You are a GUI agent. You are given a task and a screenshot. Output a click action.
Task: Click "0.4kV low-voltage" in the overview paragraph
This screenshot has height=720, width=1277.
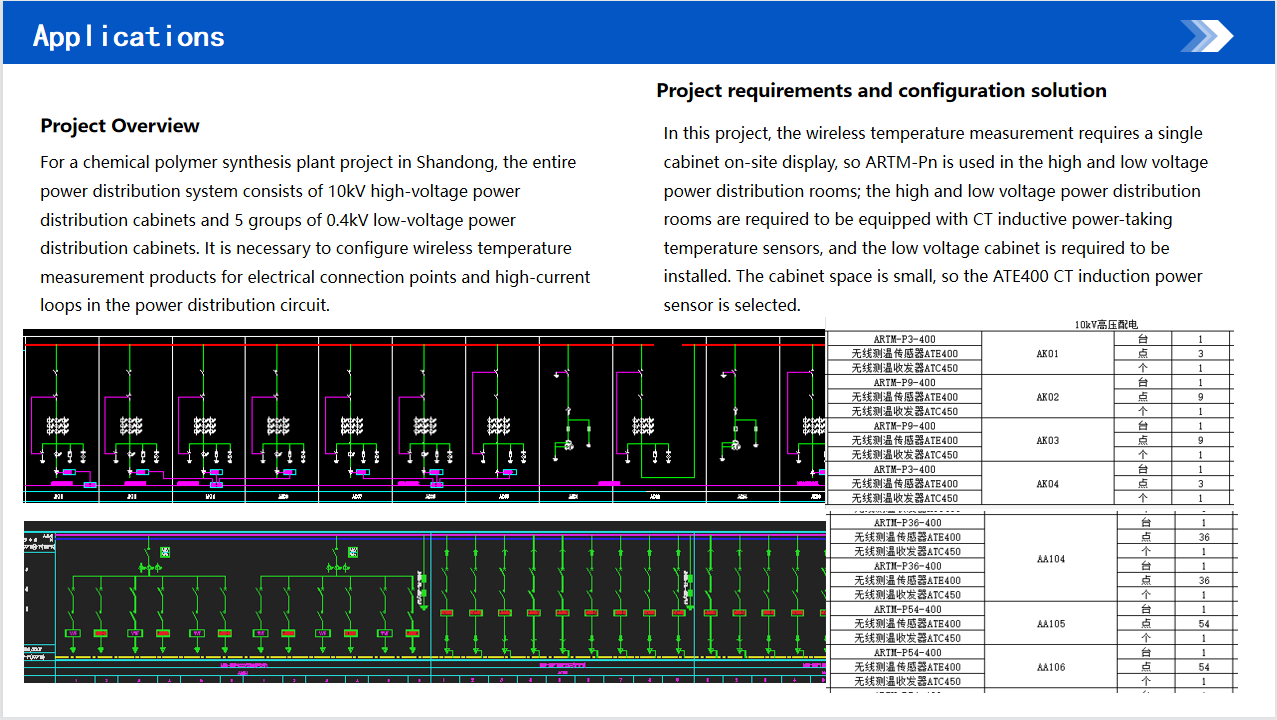tap(394, 220)
